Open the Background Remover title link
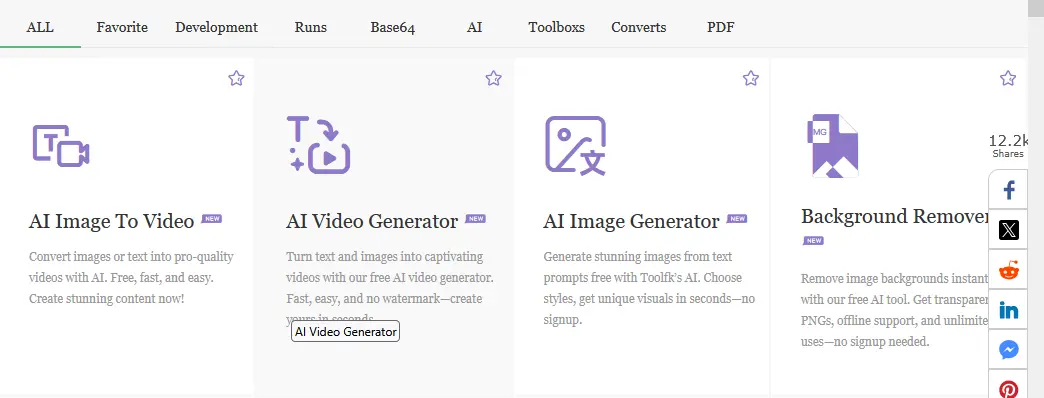 tap(896, 216)
